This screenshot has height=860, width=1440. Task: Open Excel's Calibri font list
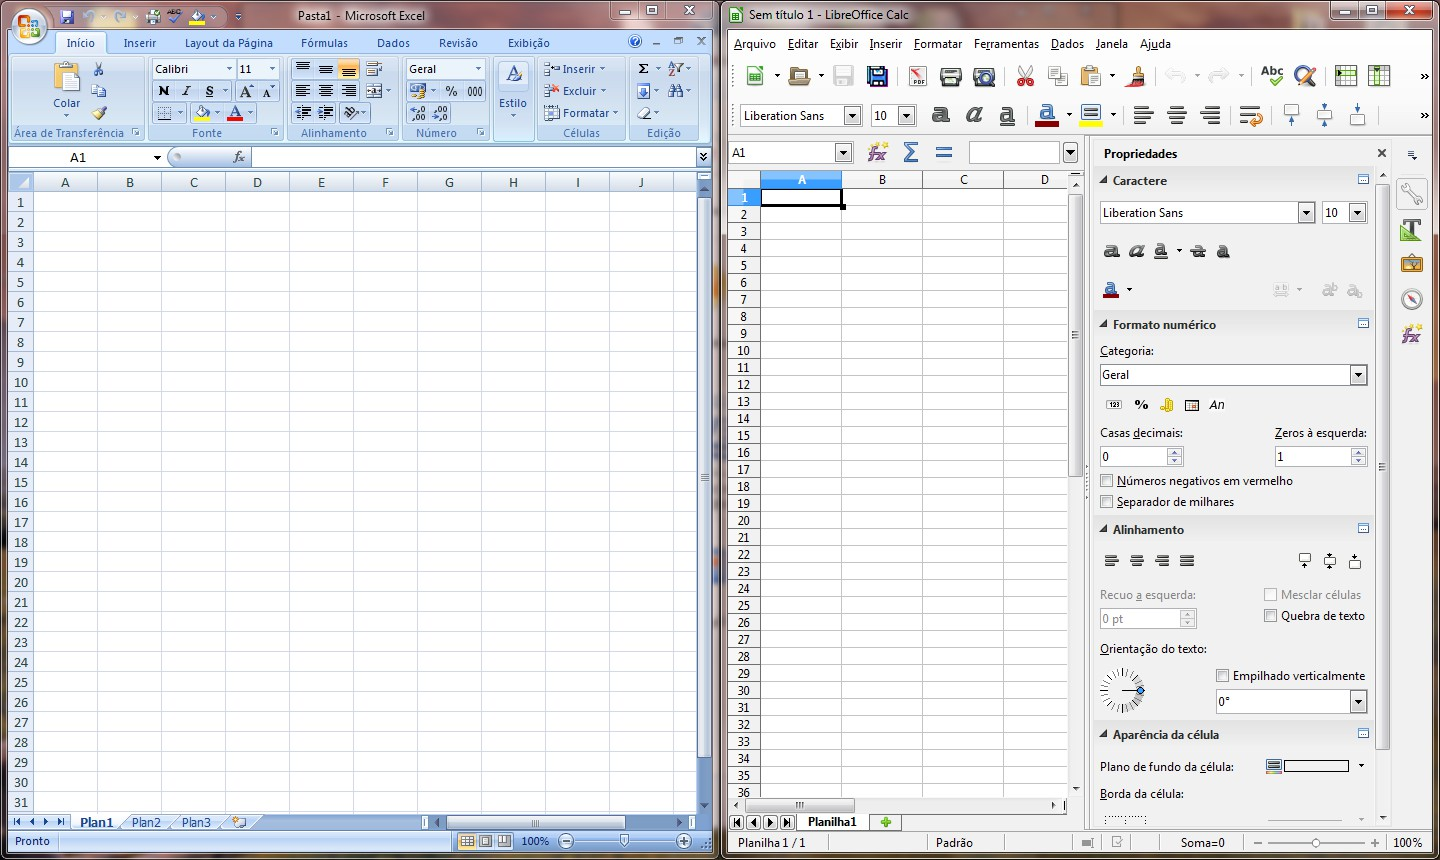click(231, 68)
